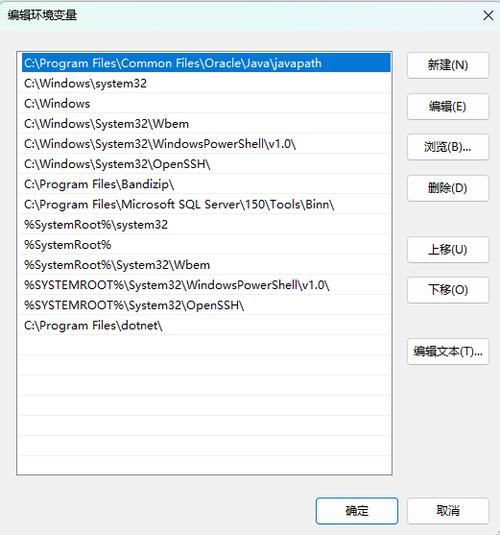Open the 浏览(B)... folder browser

point(448,147)
